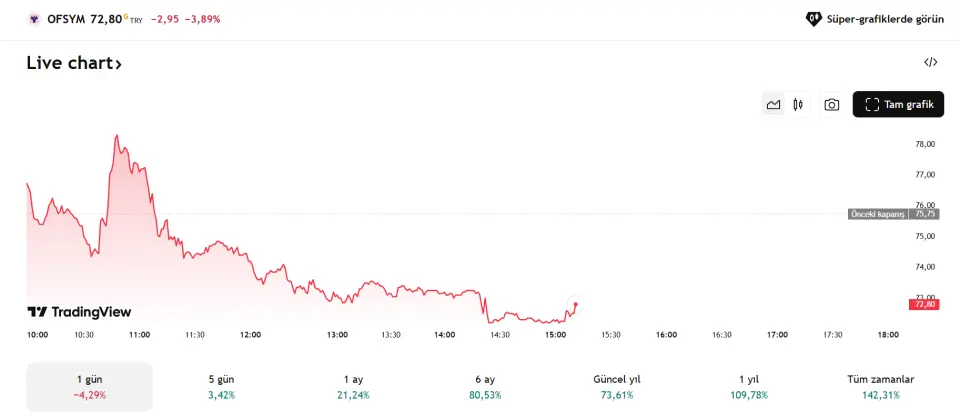Click the latest price dot on chart line
Screen dimensions: 960x417
(576, 304)
